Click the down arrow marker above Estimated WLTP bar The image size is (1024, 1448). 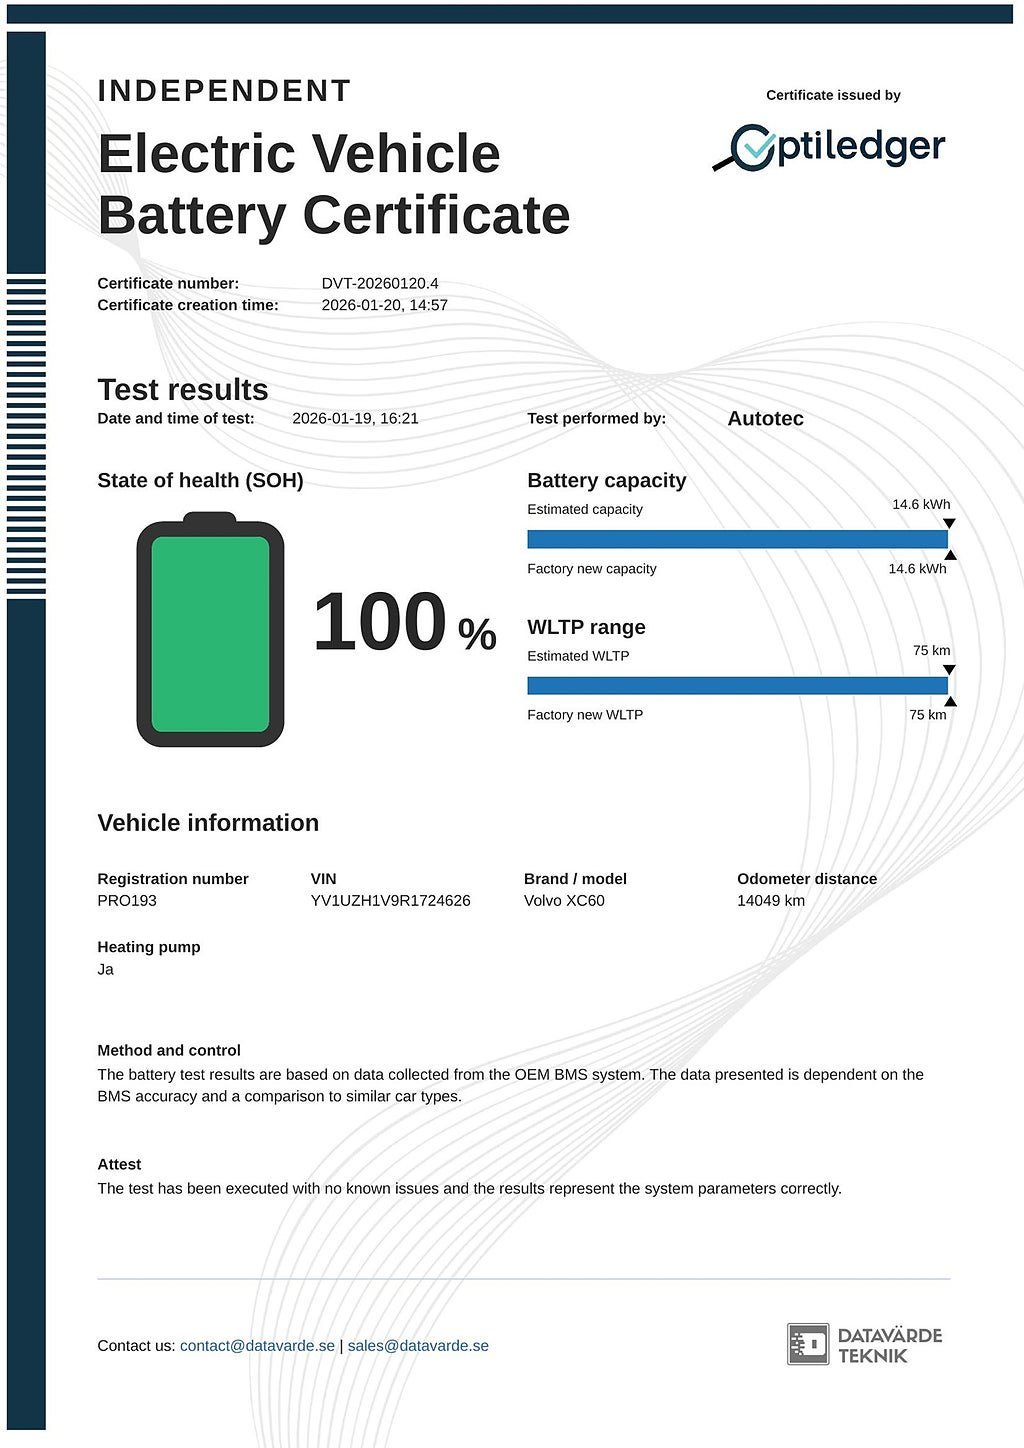(949, 669)
